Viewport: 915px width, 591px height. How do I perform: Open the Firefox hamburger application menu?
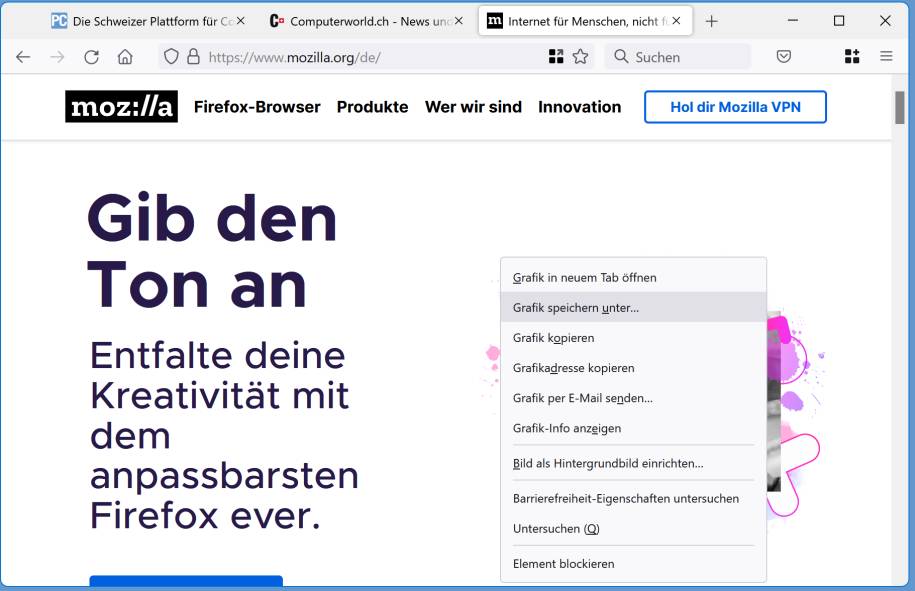point(886,57)
